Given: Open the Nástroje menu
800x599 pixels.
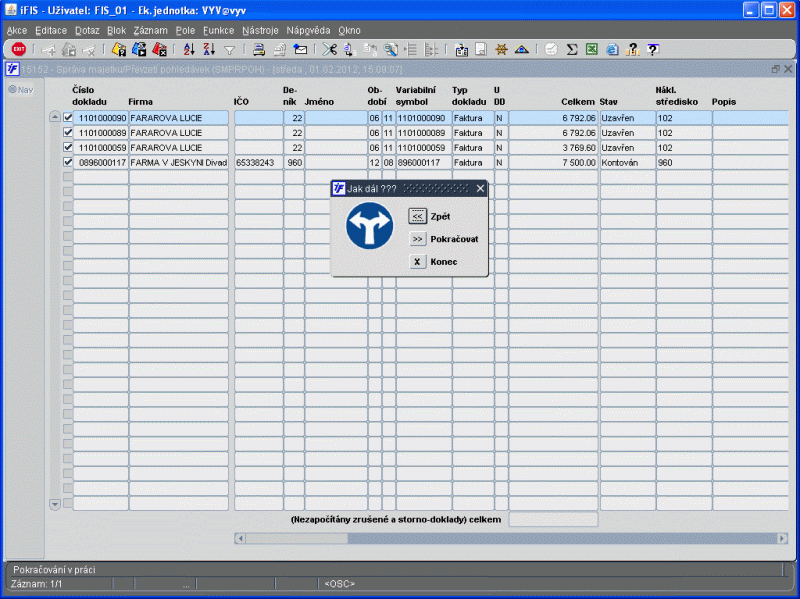Looking at the screenshot, I should (260, 31).
